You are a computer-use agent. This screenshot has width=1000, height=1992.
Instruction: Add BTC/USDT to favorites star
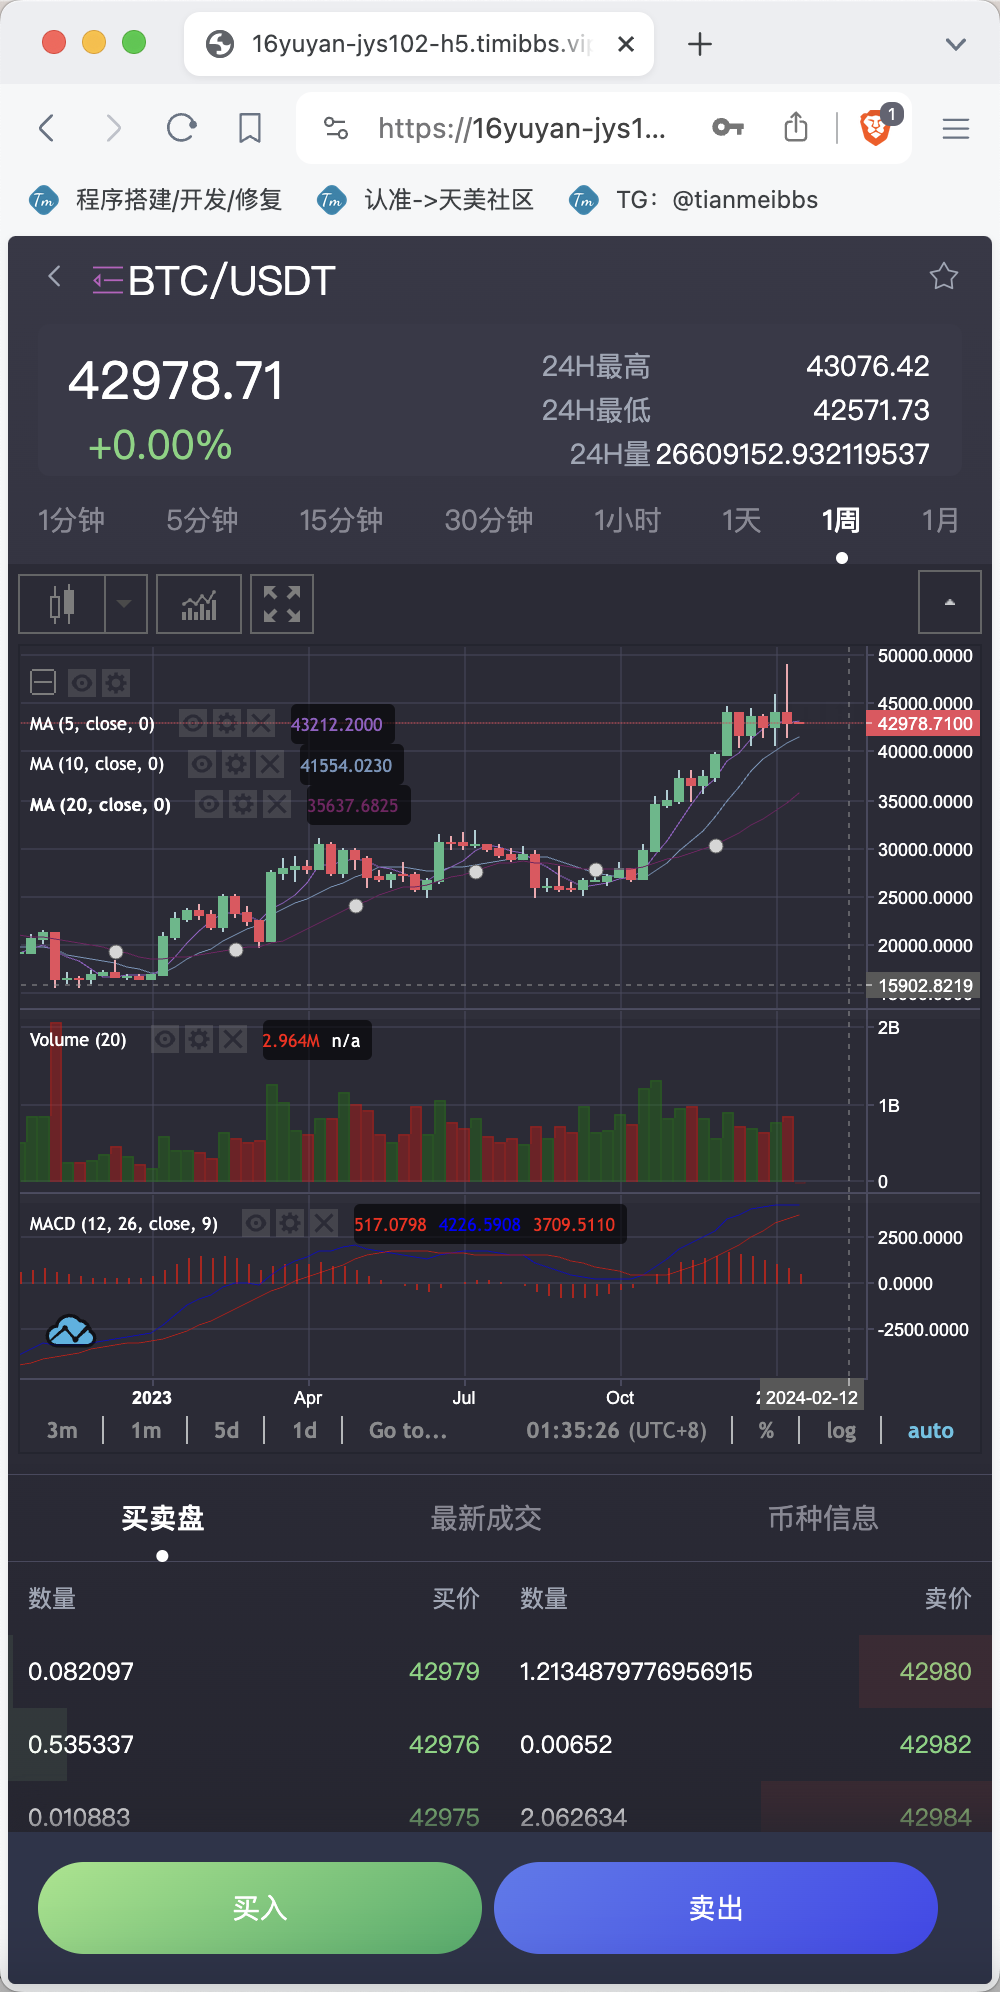[943, 277]
